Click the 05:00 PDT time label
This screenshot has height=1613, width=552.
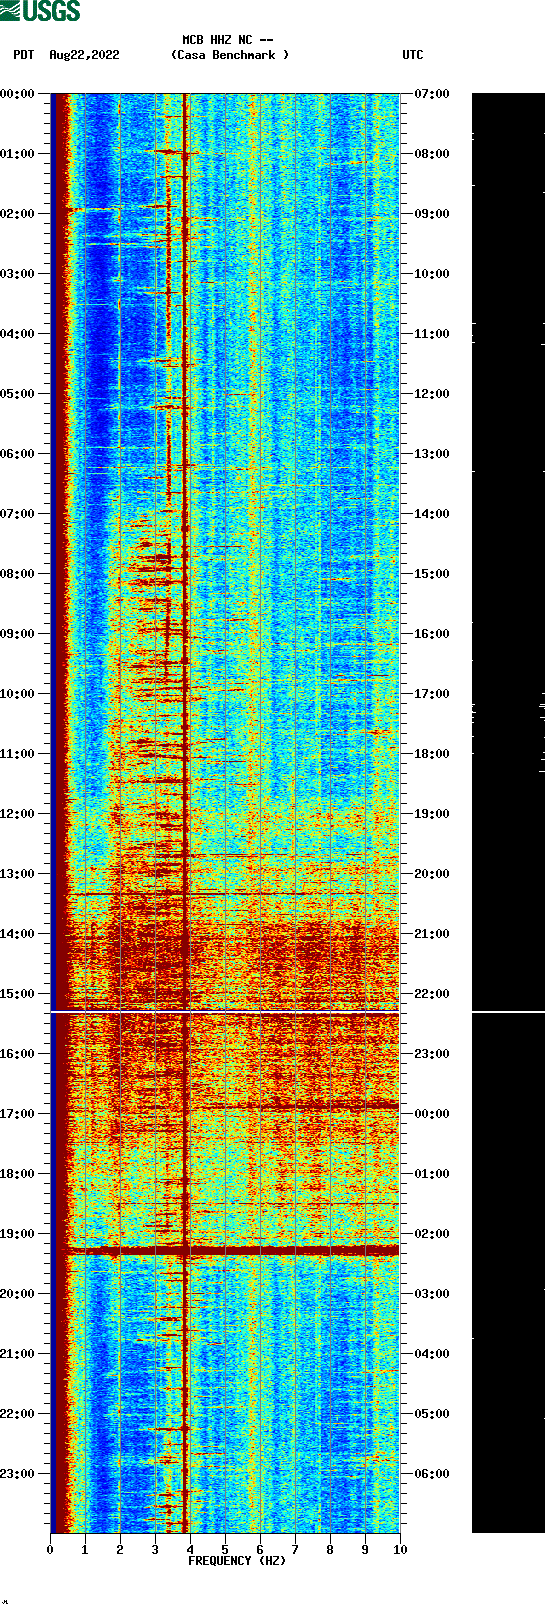tap(18, 394)
